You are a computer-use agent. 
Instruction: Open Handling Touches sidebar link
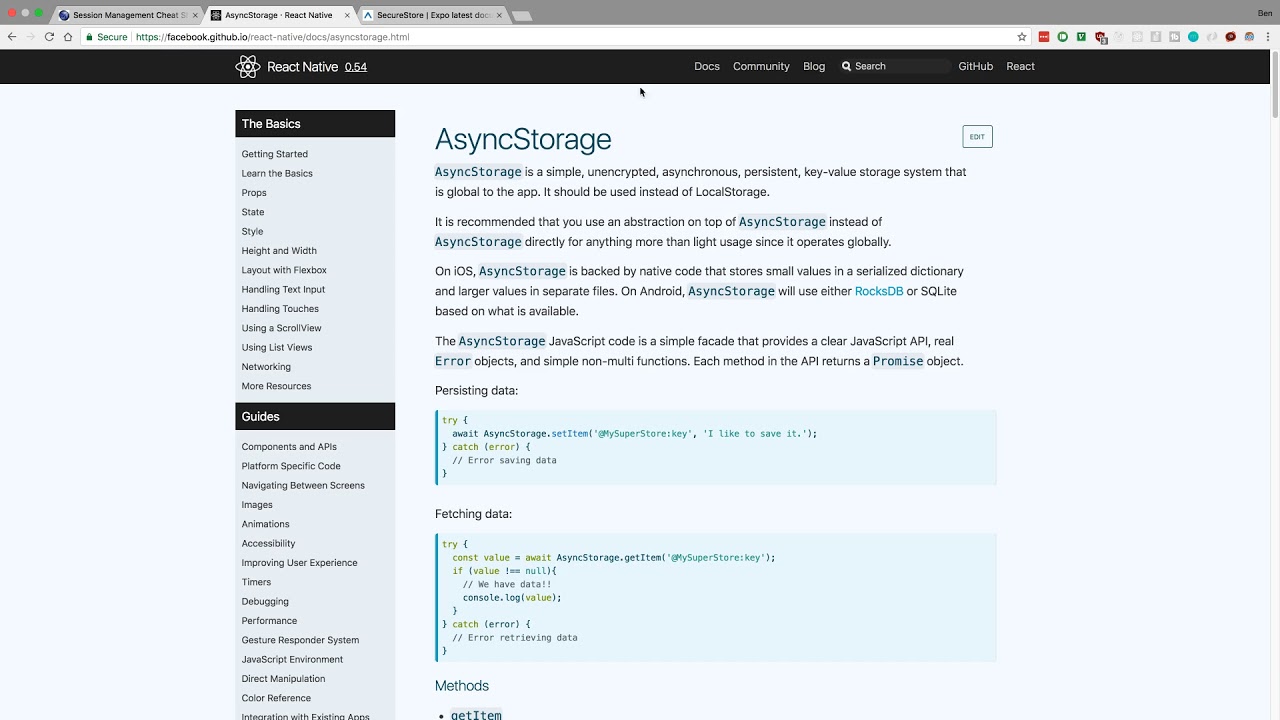pyautogui.click(x=280, y=309)
